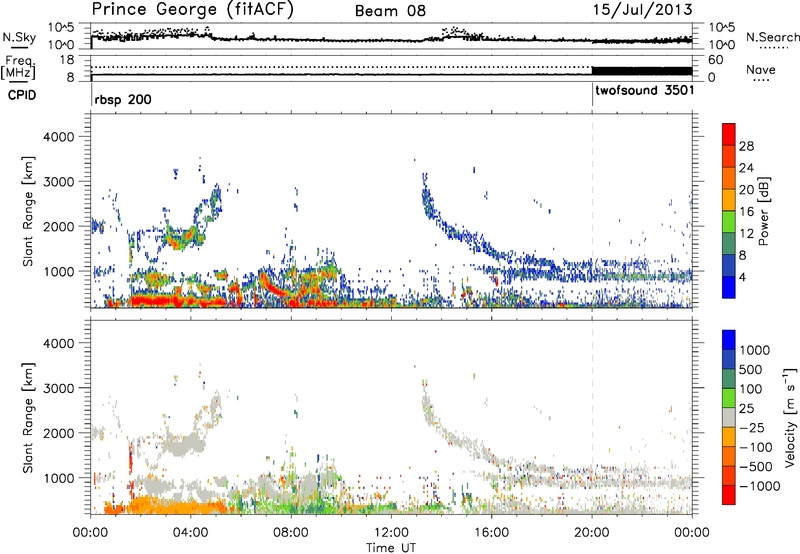Click the 'Velocity [m s-1]' colorbar title
The image size is (800, 554).
point(791,417)
